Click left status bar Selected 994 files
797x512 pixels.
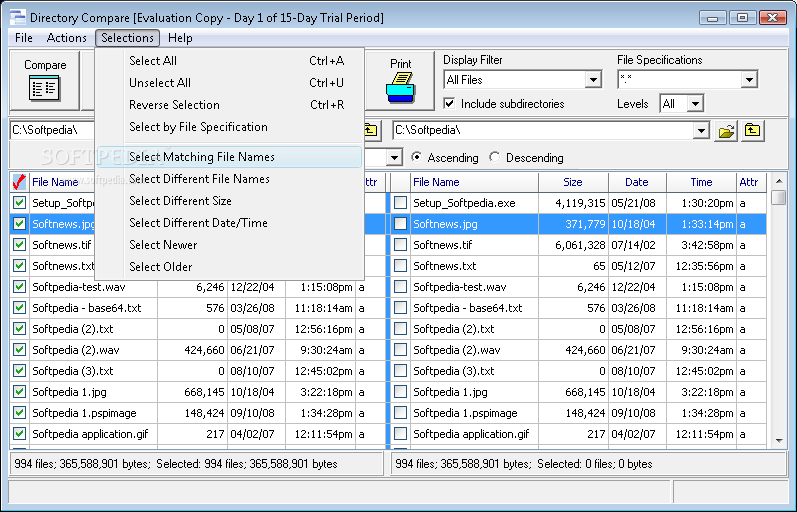[x=247, y=464]
